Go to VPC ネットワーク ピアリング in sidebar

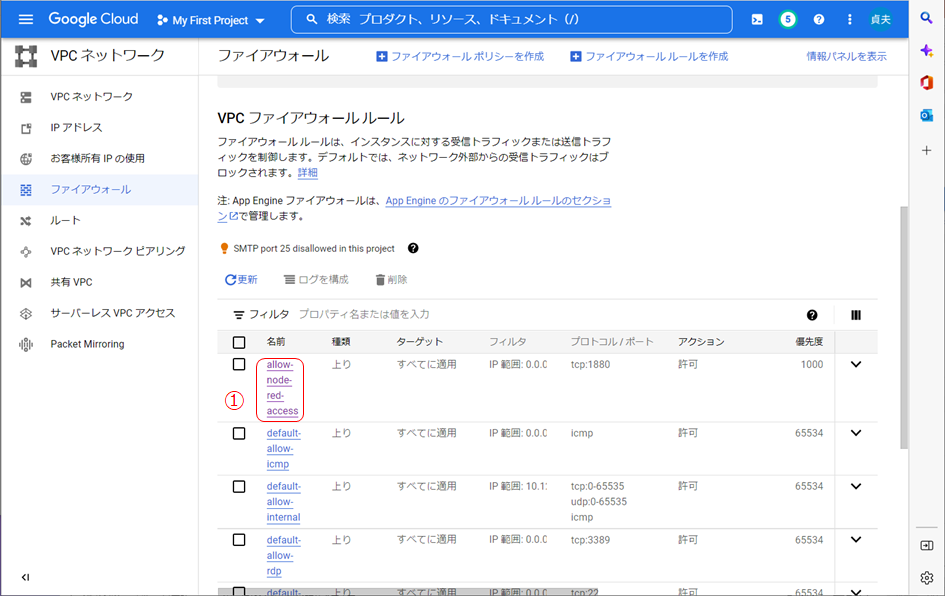pyautogui.click(x=117, y=251)
